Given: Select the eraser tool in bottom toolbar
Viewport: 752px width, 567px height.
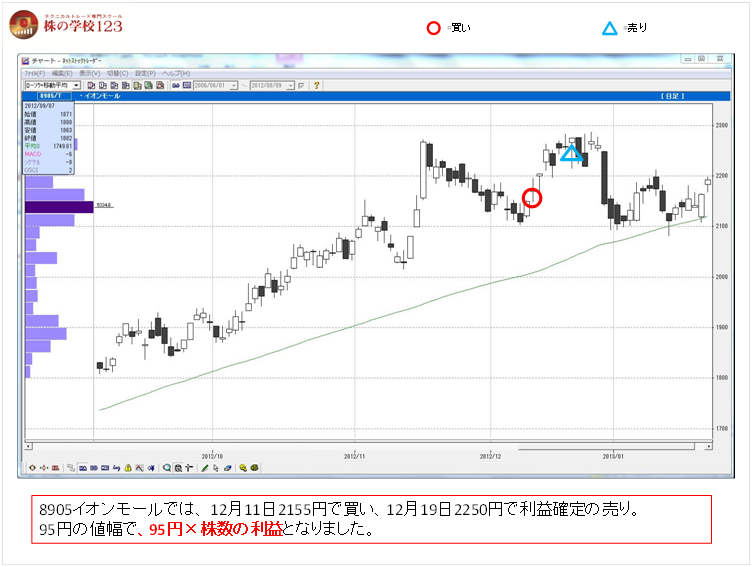Looking at the screenshot, I should click(x=228, y=467).
